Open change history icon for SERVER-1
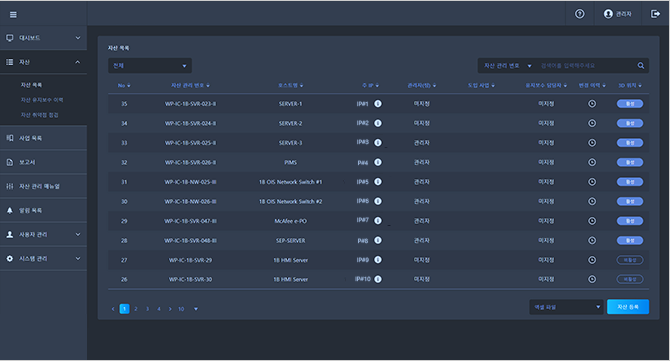This screenshot has height=361, width=670. pyautogui.click(x=592, y=103)
